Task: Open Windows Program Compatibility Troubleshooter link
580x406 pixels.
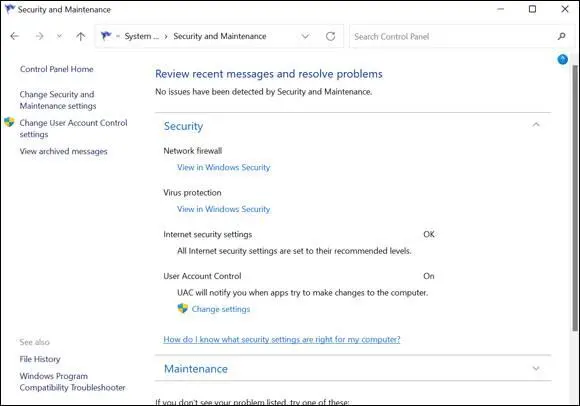Action: [x=72, y=382]
